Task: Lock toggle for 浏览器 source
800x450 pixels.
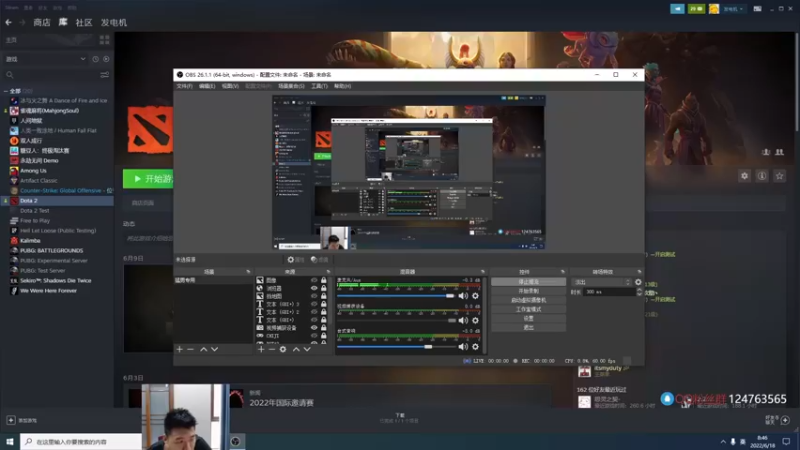Action: 323,288
